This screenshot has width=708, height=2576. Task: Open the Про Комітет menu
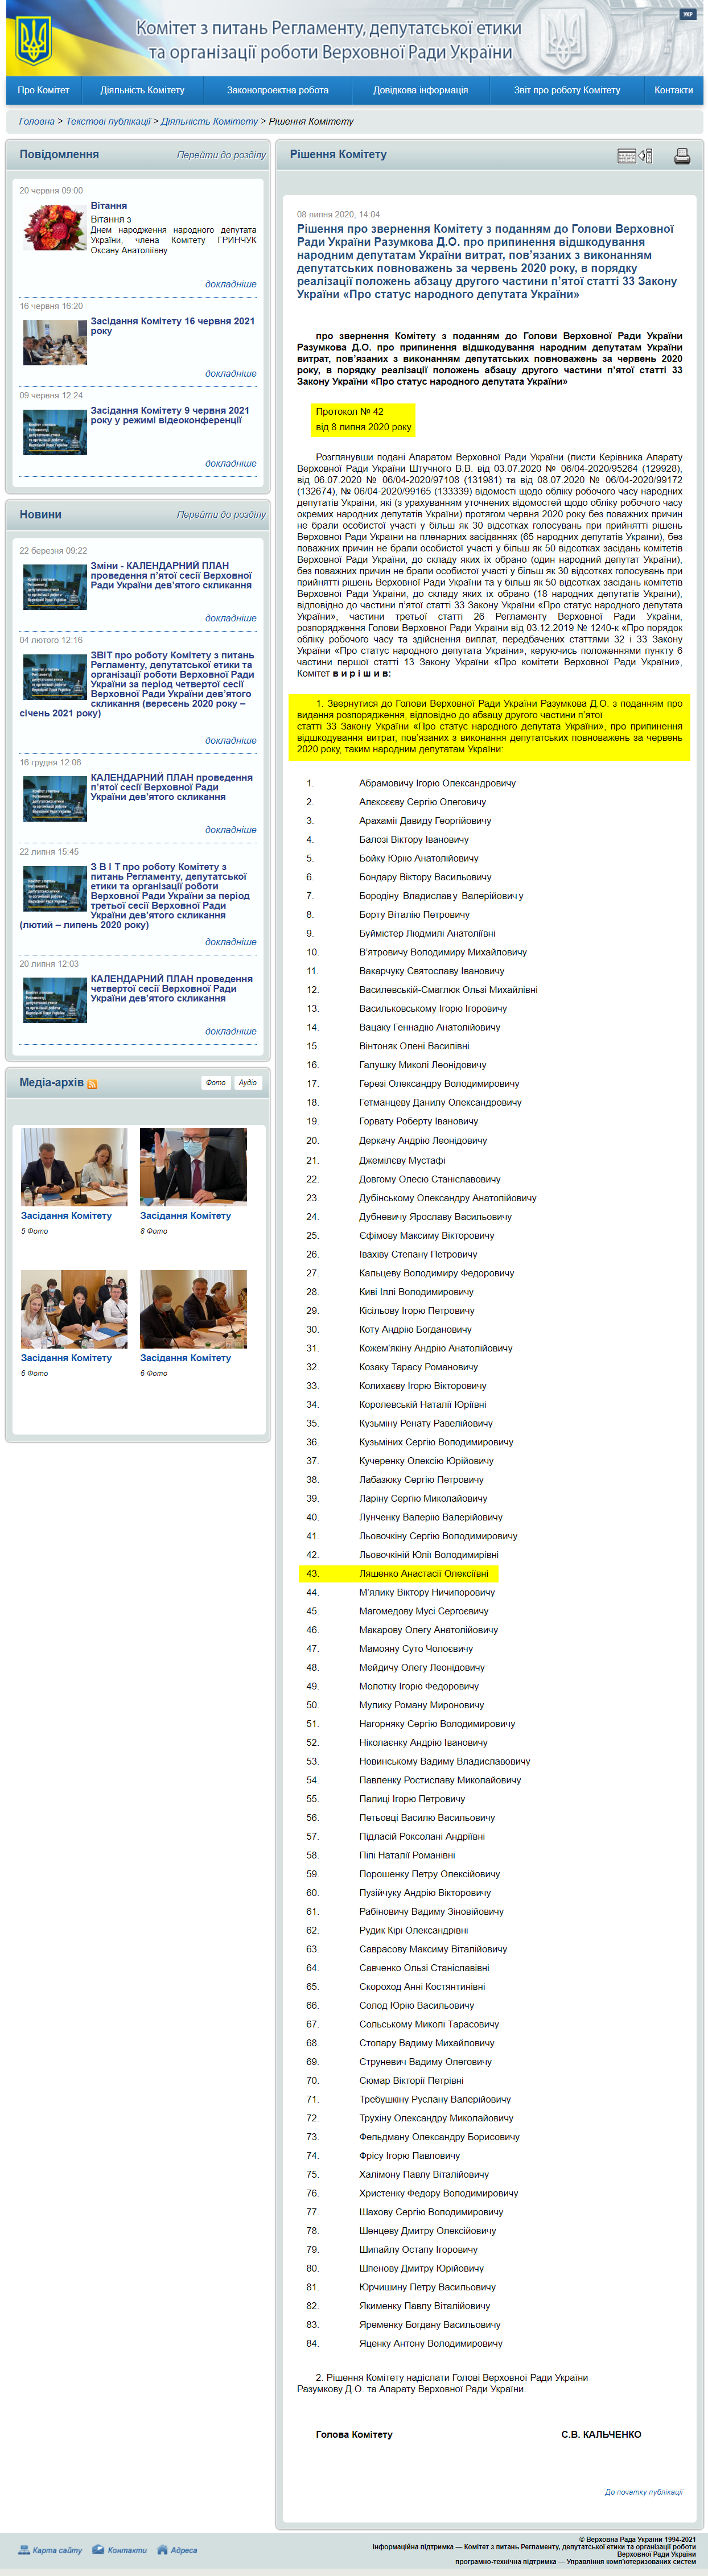click(x=44, y=90)
